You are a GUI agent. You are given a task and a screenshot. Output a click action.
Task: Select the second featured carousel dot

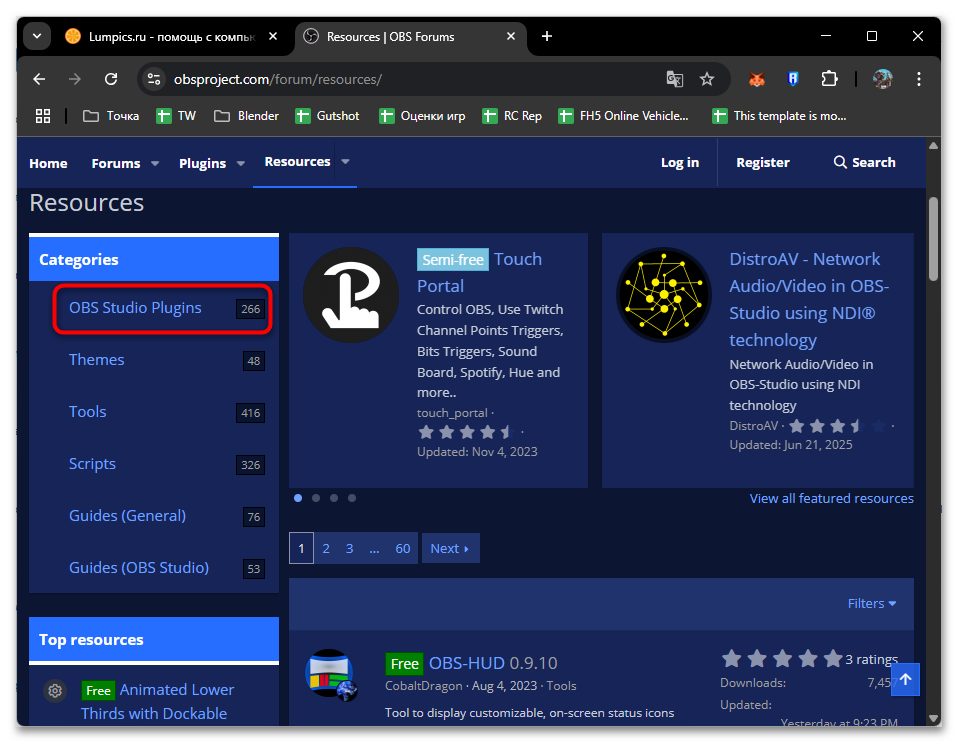[x=316, y=497]
